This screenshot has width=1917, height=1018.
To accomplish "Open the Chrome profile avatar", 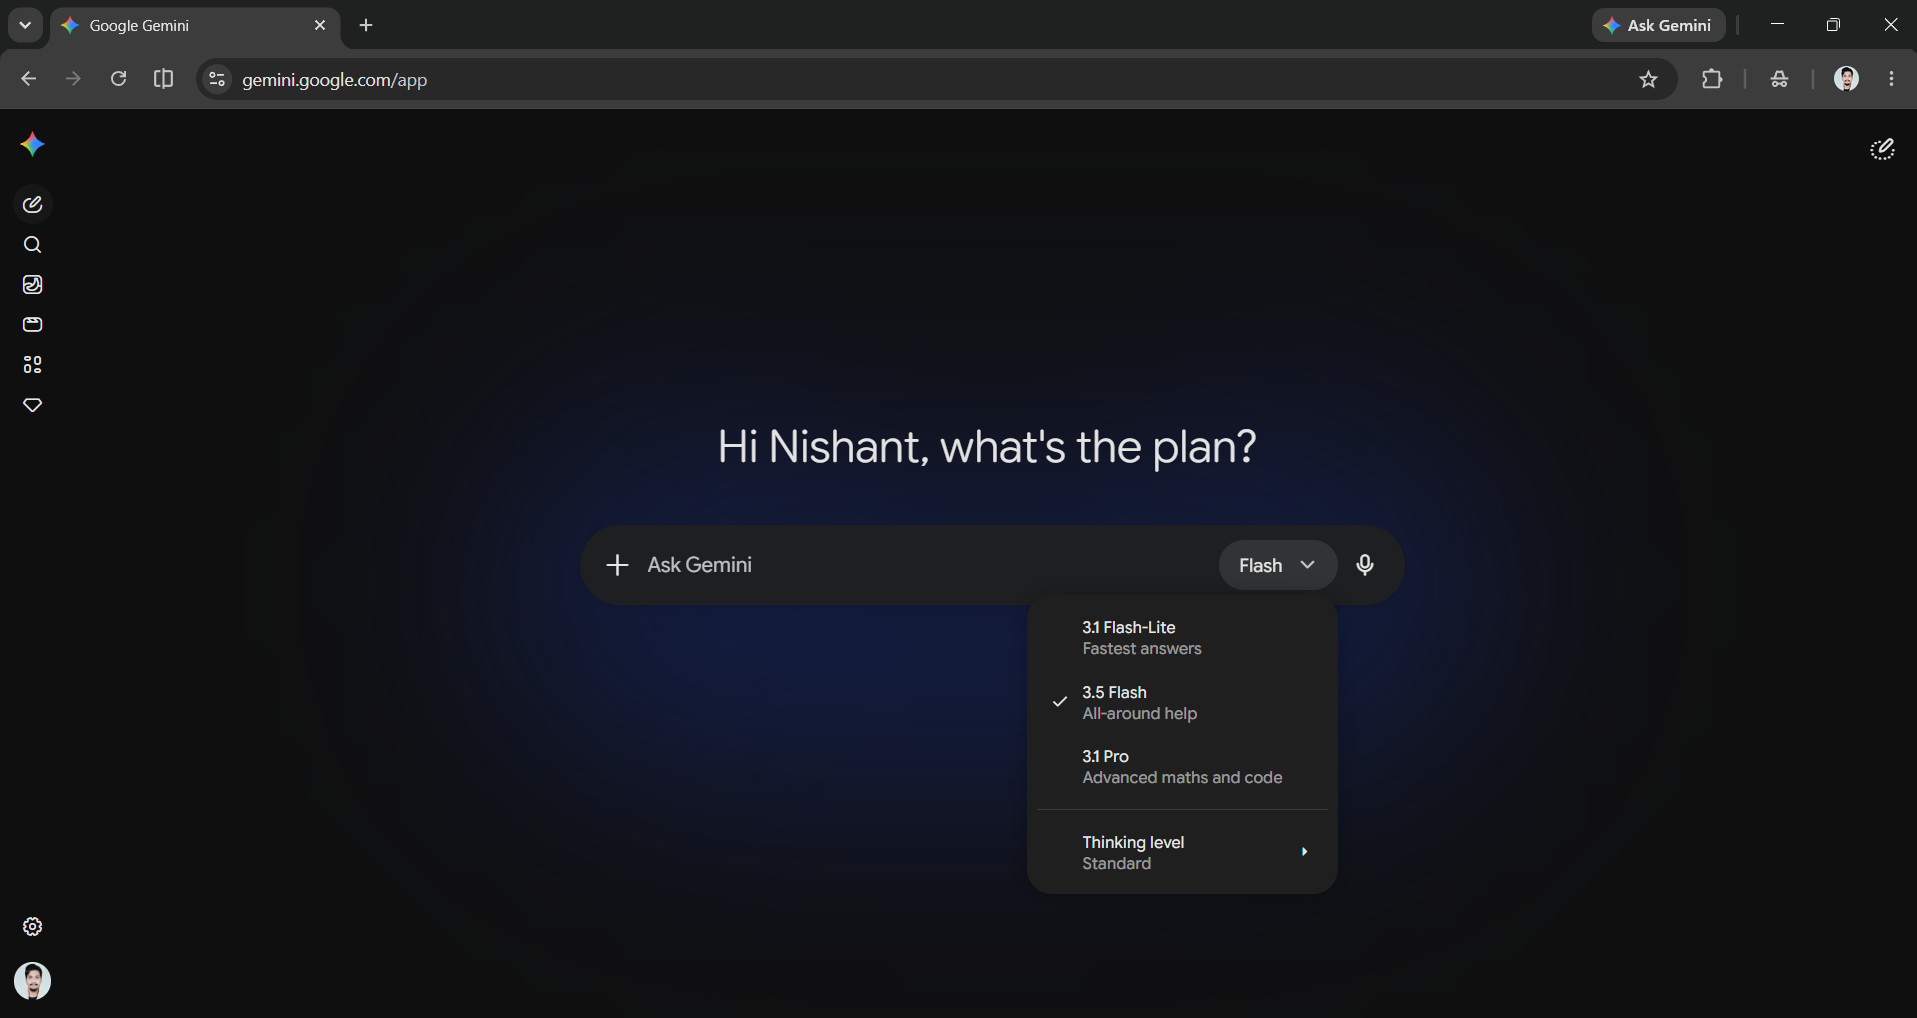I will click(x=1846, y=79).
